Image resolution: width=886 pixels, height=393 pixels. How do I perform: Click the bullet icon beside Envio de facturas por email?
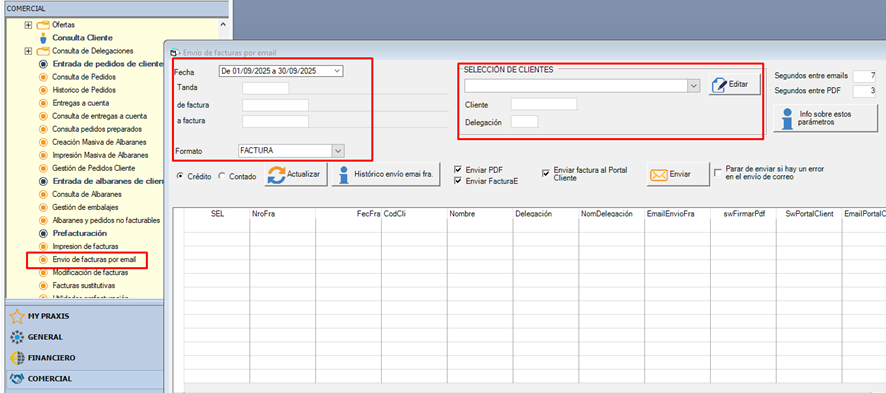(43, 260)
